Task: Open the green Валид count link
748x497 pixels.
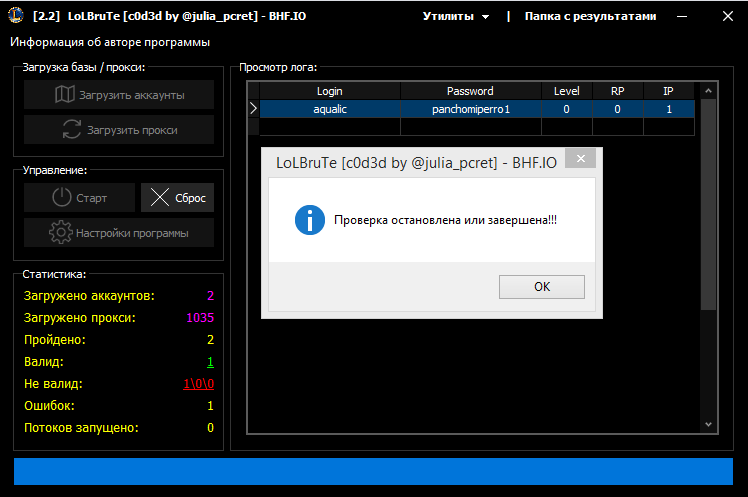Action: click(210, 361)
